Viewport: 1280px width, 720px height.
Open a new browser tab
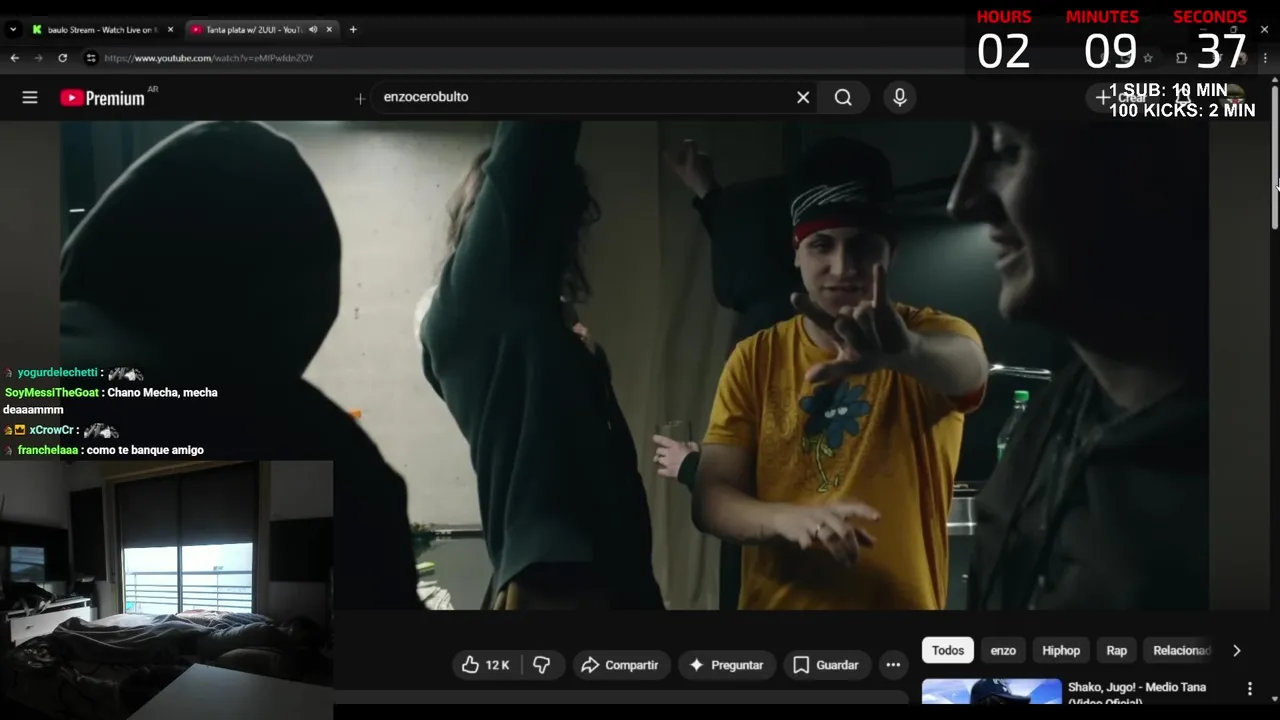(x=353, y=29)
